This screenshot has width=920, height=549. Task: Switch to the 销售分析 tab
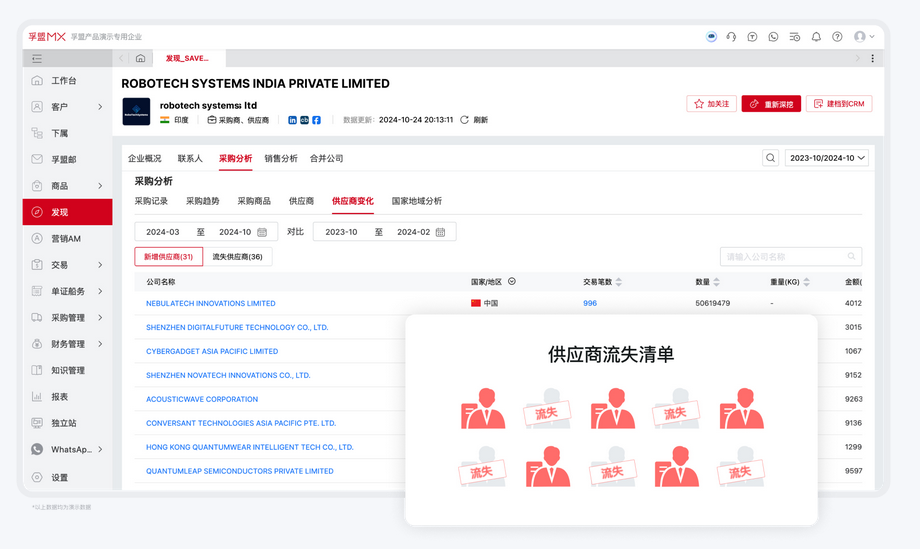point(280,158)
